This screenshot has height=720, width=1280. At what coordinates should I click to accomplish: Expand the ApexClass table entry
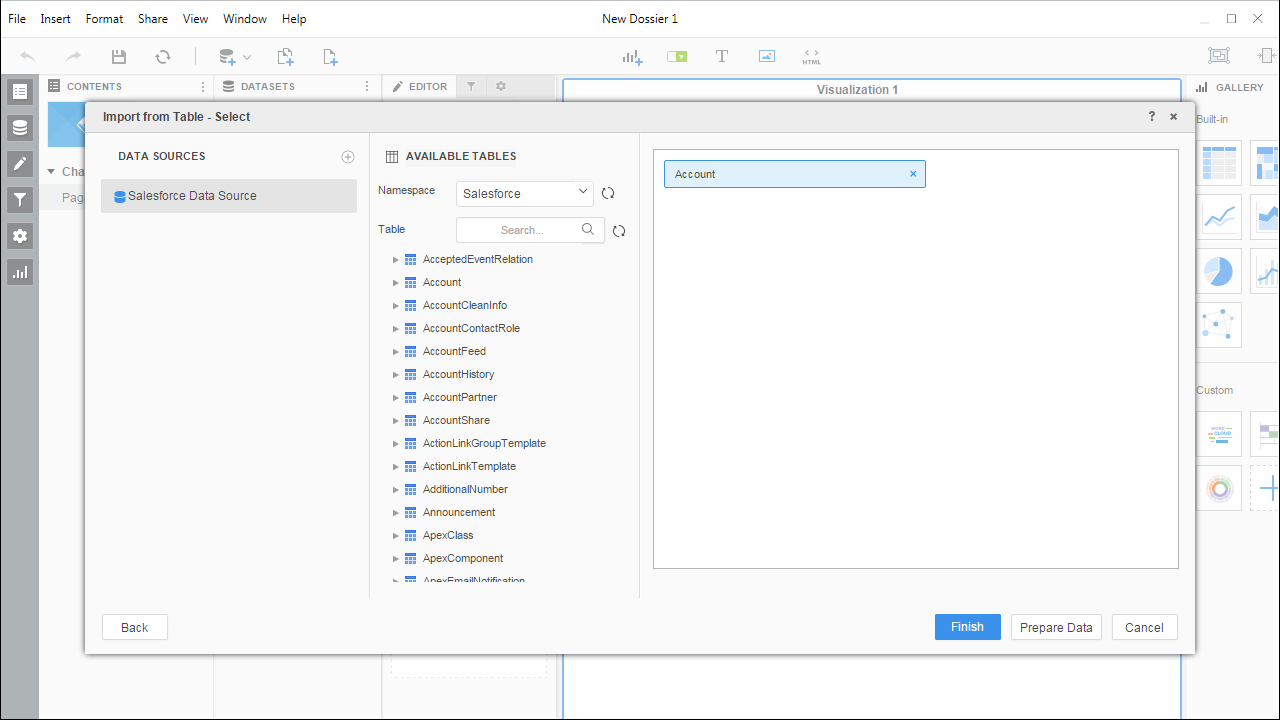point(395,535)
